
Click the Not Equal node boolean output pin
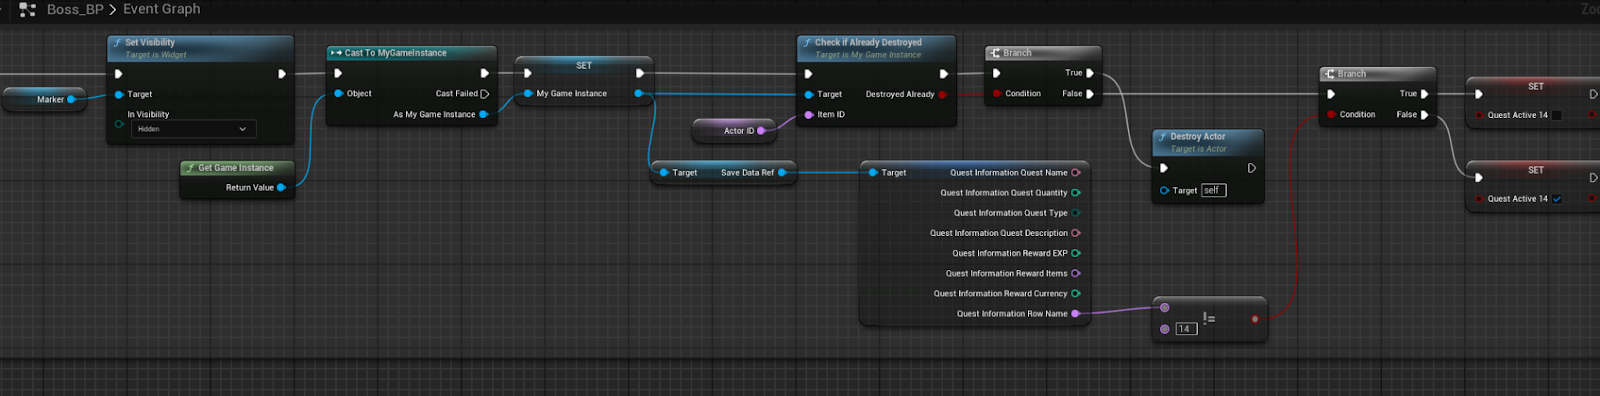[1255, 319]
